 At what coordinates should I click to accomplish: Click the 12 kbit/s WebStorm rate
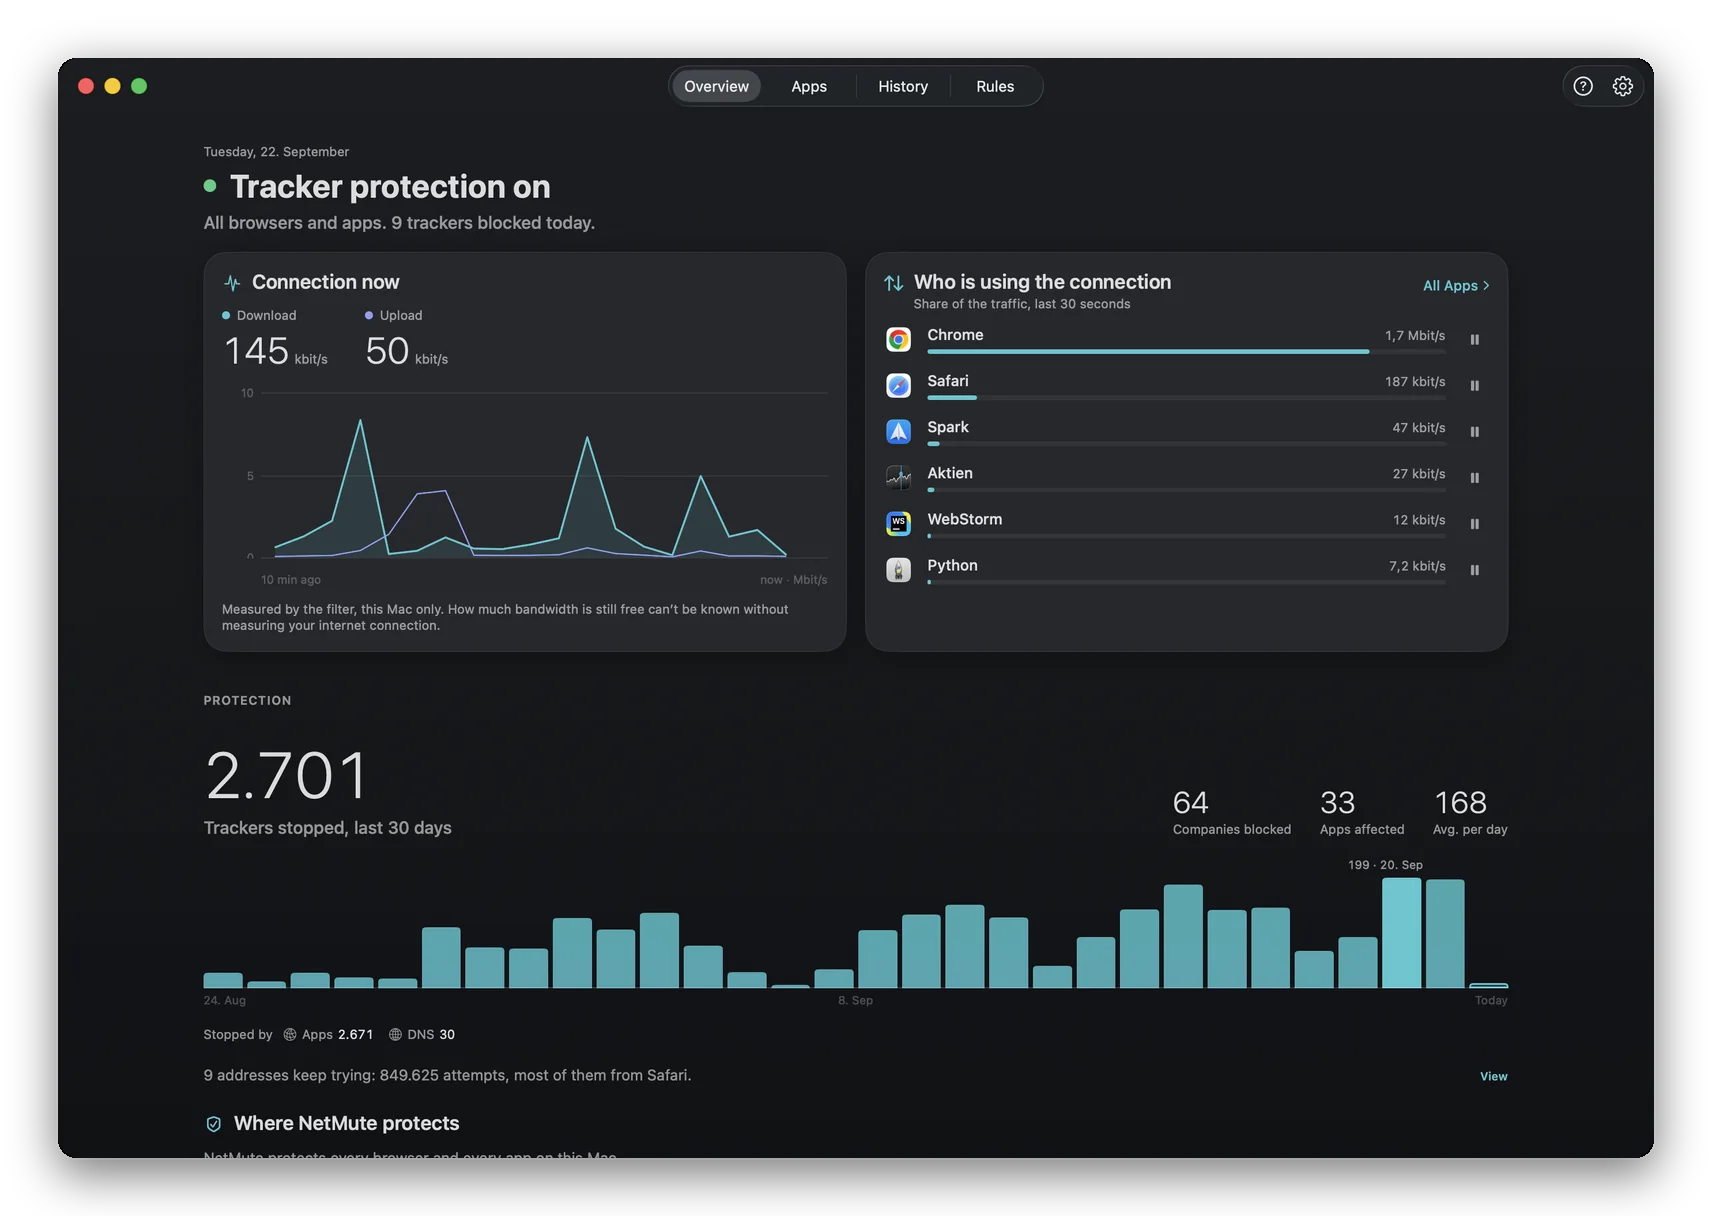click(1418, 520)
